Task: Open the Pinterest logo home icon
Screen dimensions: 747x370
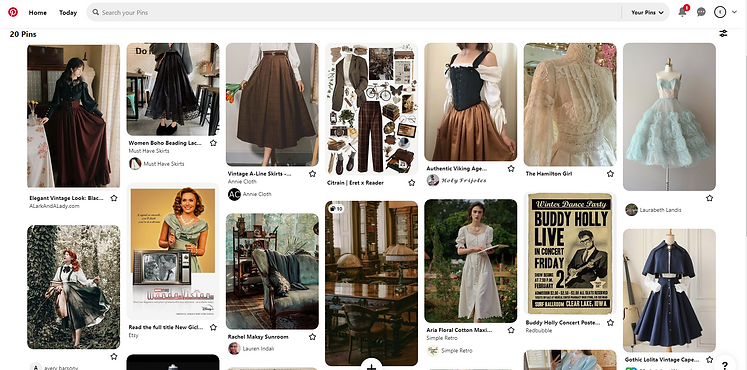Action: (13, 12)
